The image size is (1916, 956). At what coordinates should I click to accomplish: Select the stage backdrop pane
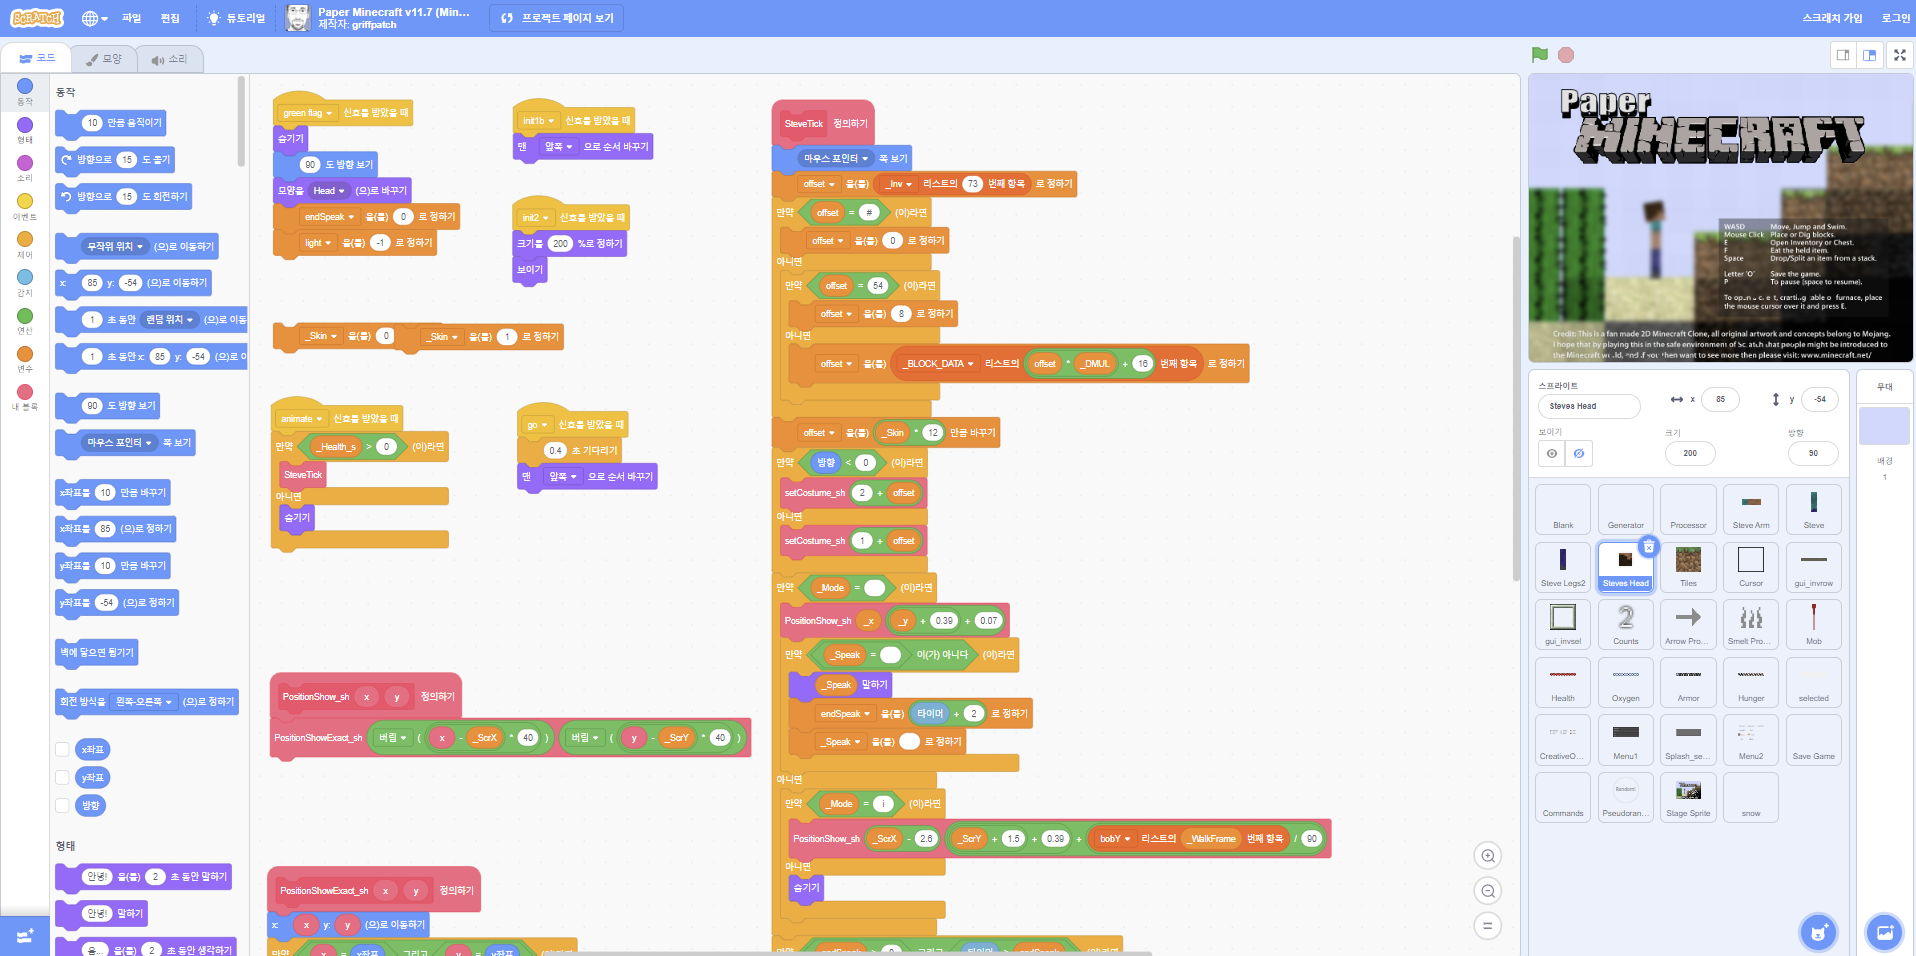pyautogui.click(x=1885, y=424)
